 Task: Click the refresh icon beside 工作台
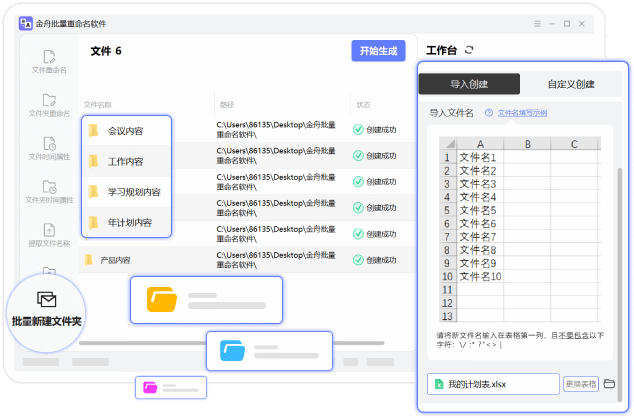470,50
